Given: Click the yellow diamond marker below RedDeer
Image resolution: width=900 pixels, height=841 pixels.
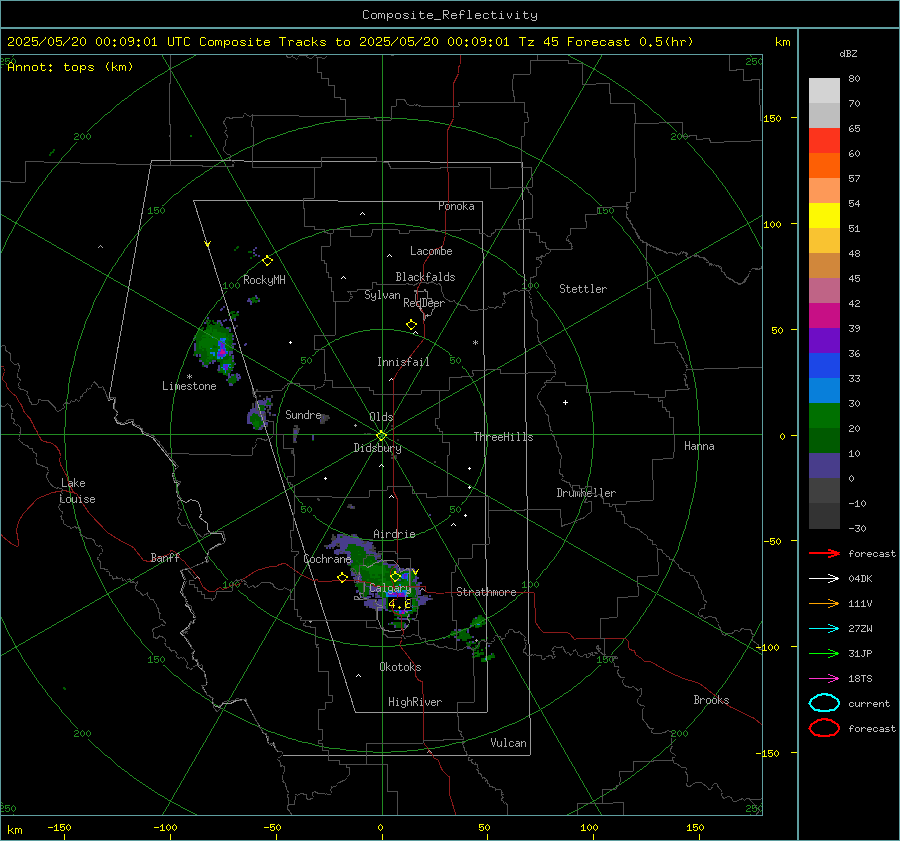Looking at the screenshot, I should pyautogui.click(x=411, y=325).
